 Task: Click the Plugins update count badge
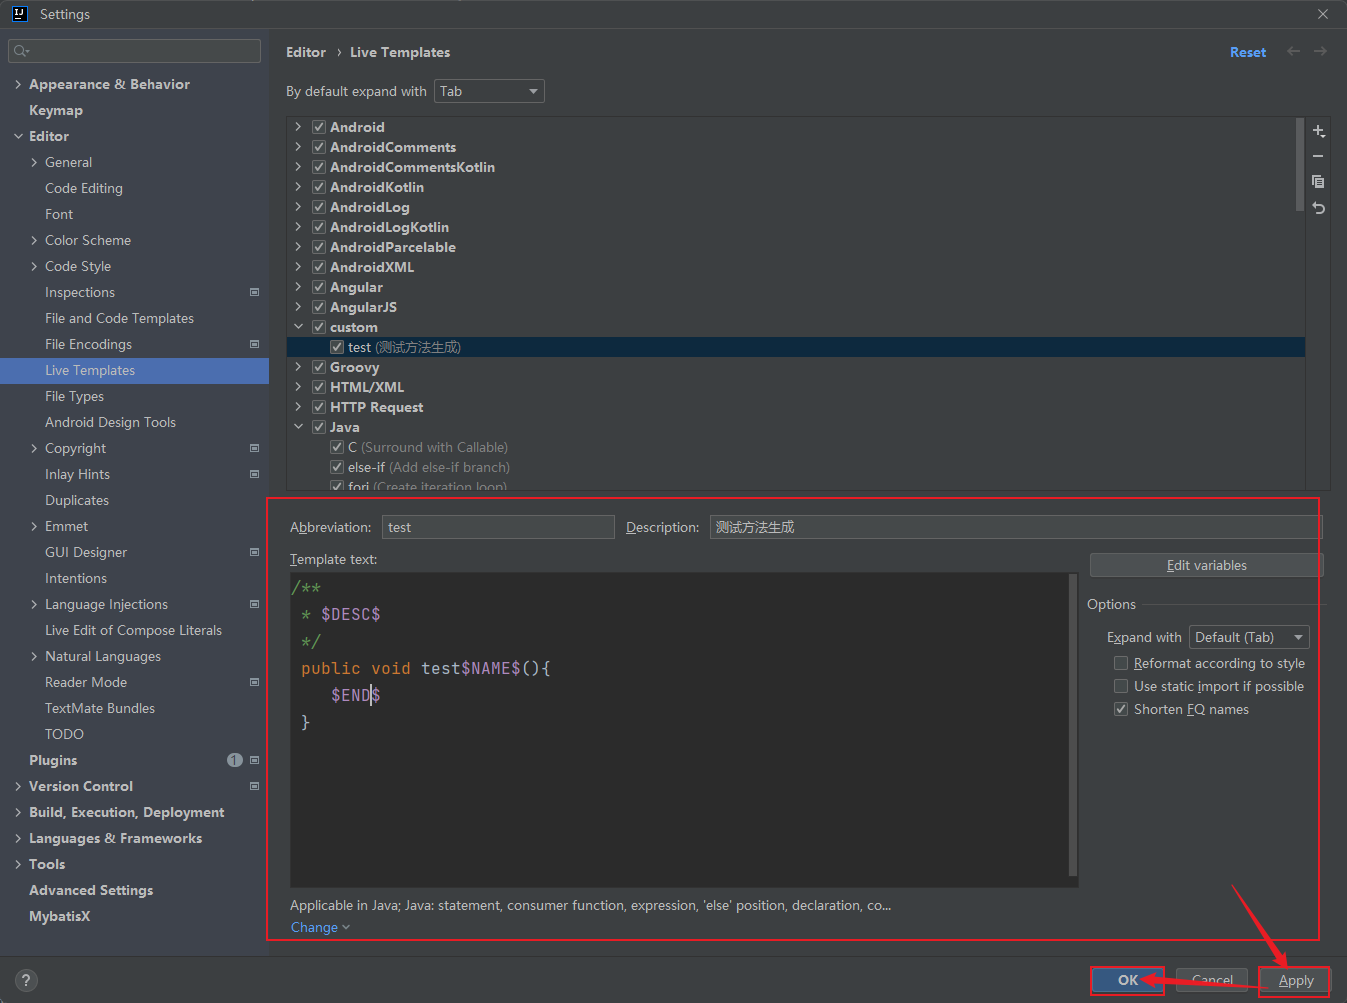coord(235,760)
